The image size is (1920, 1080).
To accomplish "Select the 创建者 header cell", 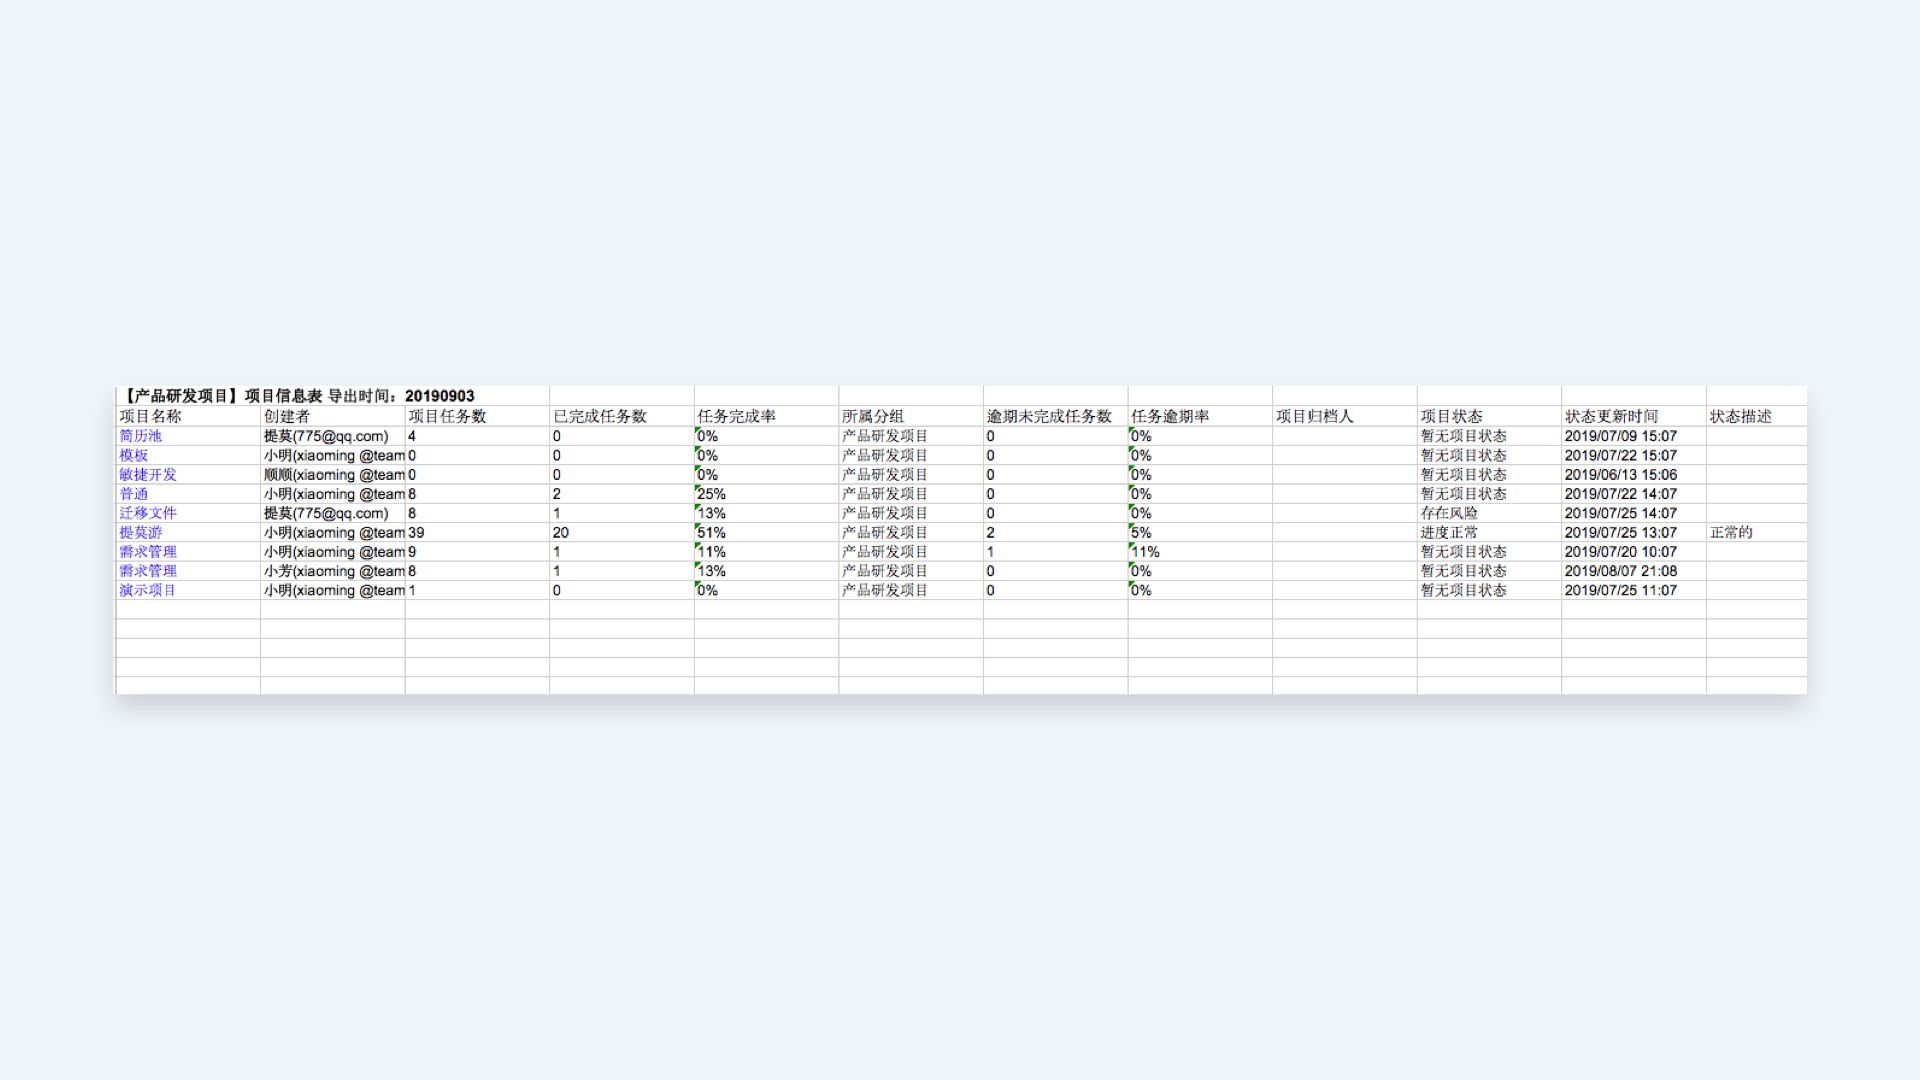I will 333,416.
